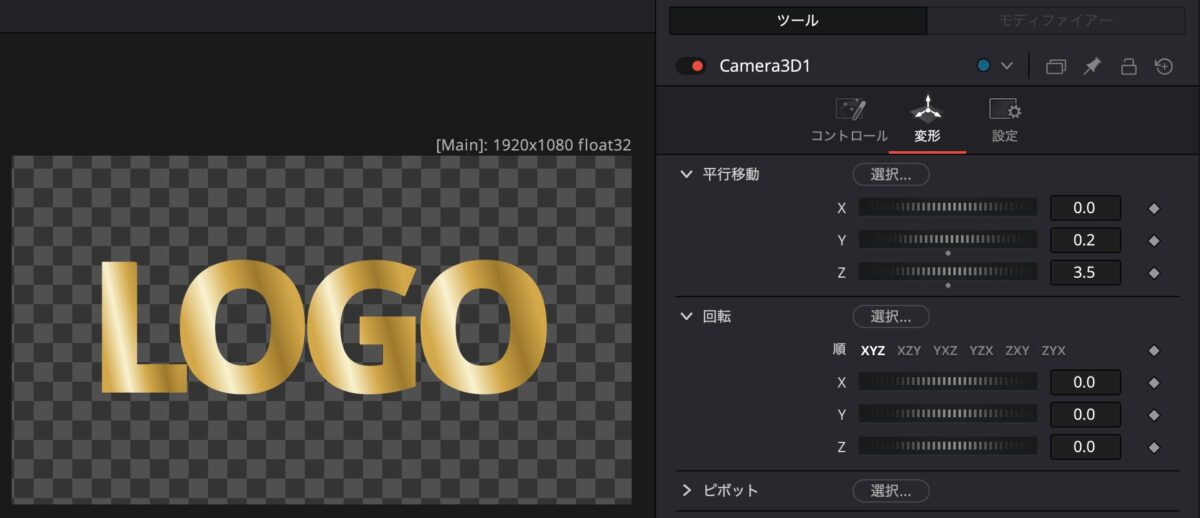This screenshot has width=1200, height=518.
Task: Click translation Y value field 0.2
Action: point(1085,240)
